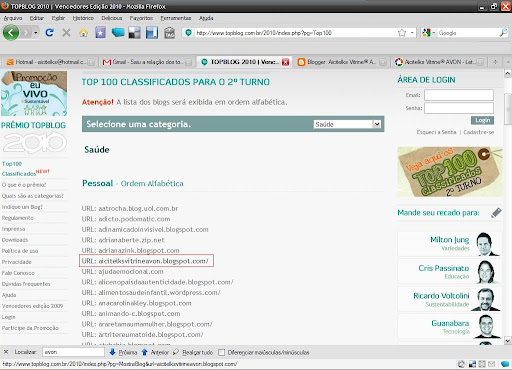
Task: Click the green Back navigation button
Action: (x=11, y=33)
